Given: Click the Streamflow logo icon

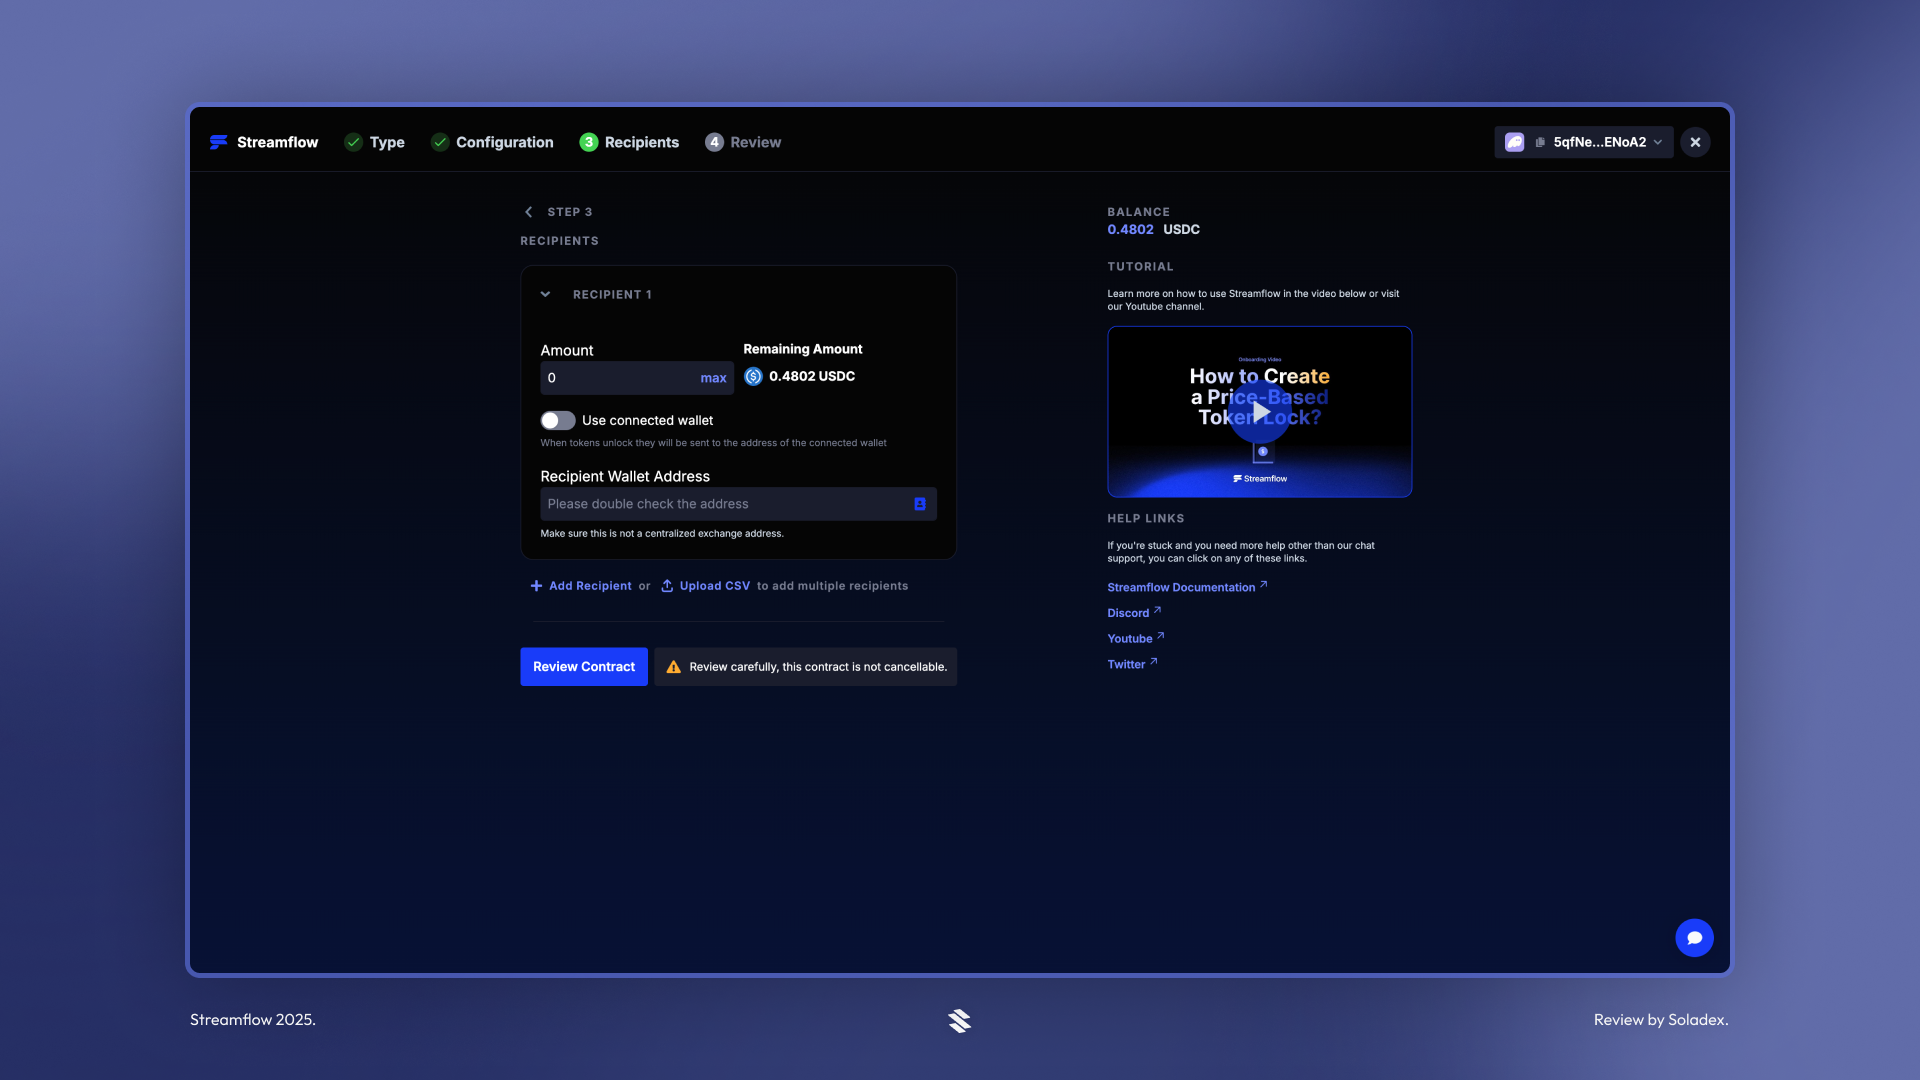Looking at the screenshot, I should click(218, 142).
